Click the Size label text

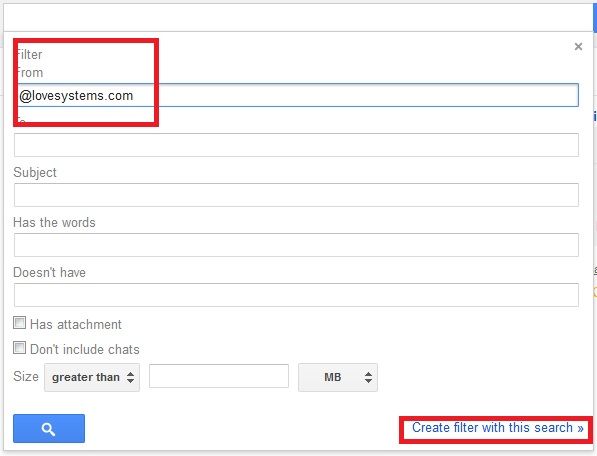(x=26, y=376)
